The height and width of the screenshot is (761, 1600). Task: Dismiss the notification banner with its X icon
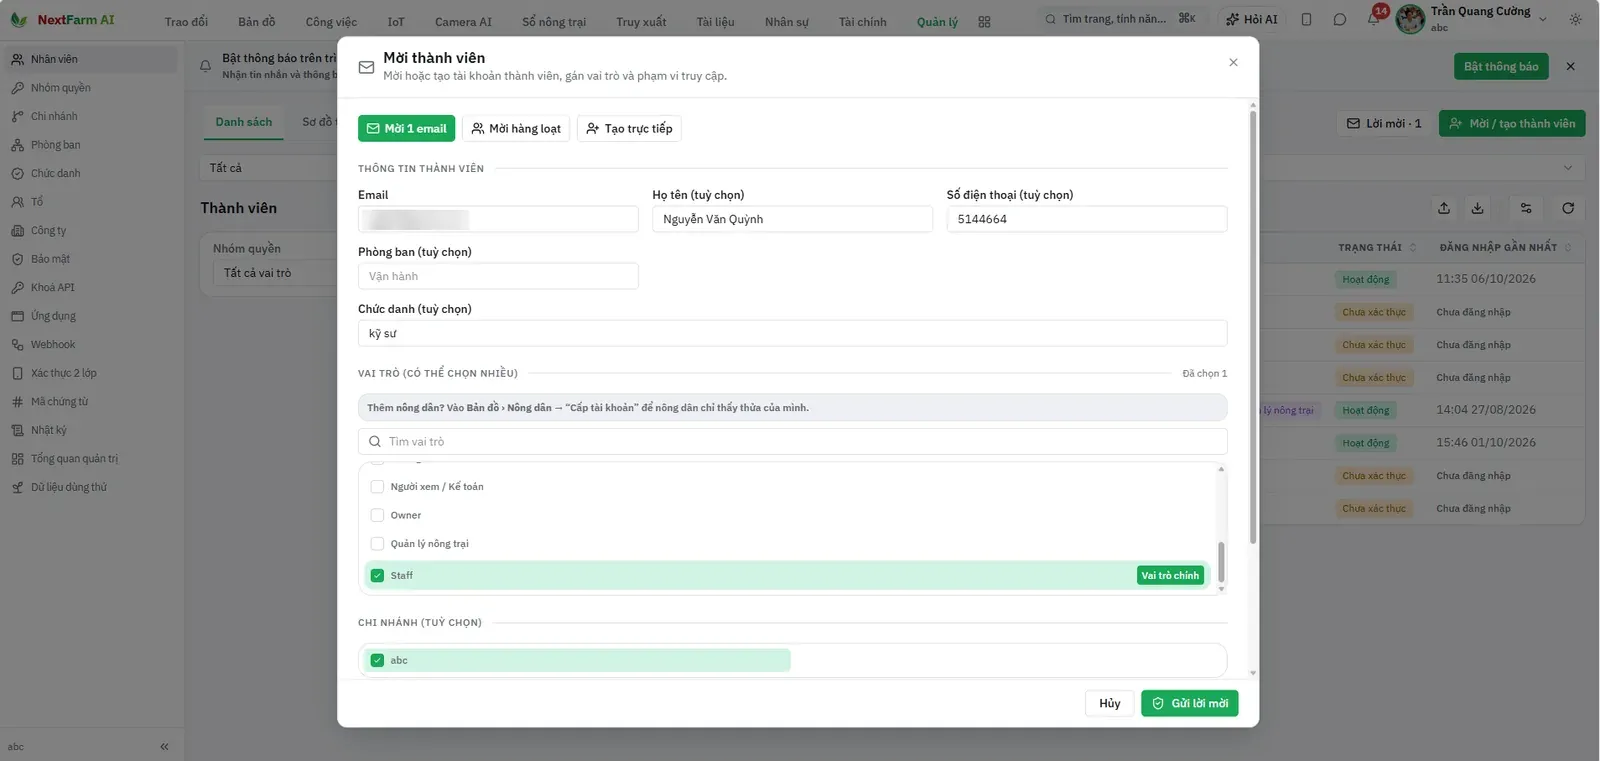(1570, 67)
